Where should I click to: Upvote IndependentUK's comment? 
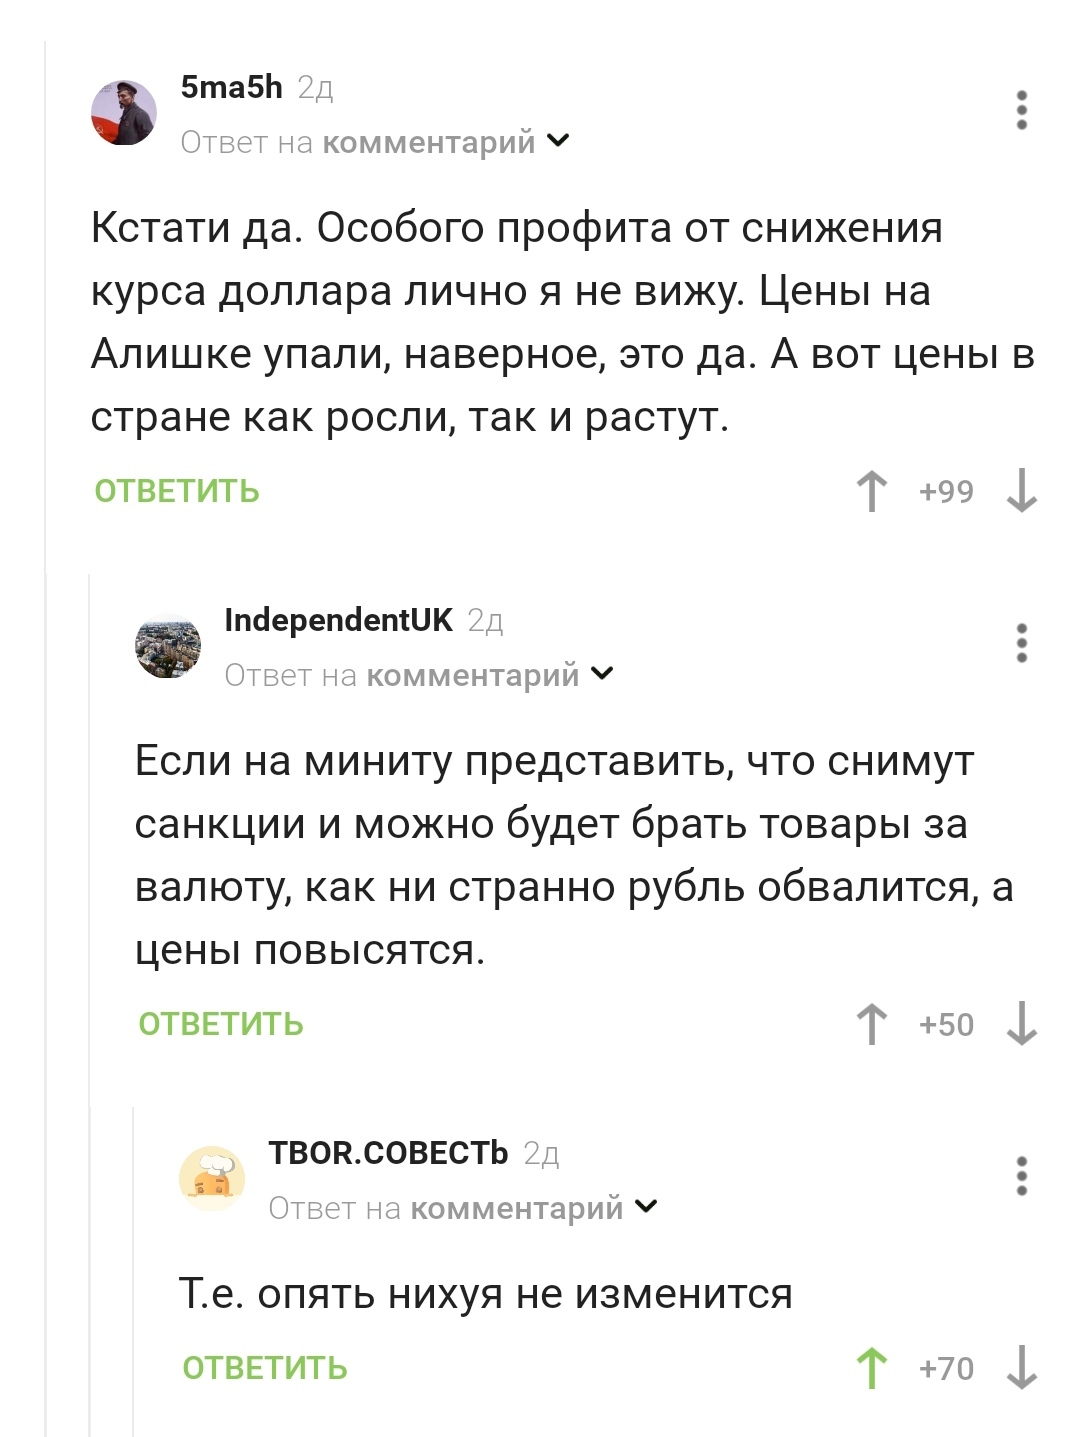click(x=872, y=1024)
